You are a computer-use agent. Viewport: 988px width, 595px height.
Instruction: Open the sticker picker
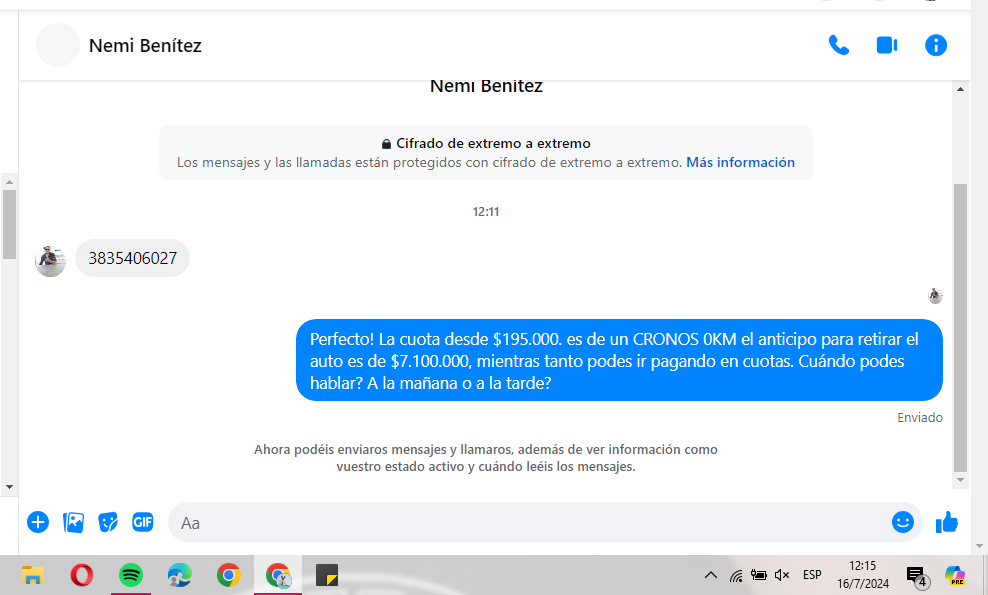[108, 522]
